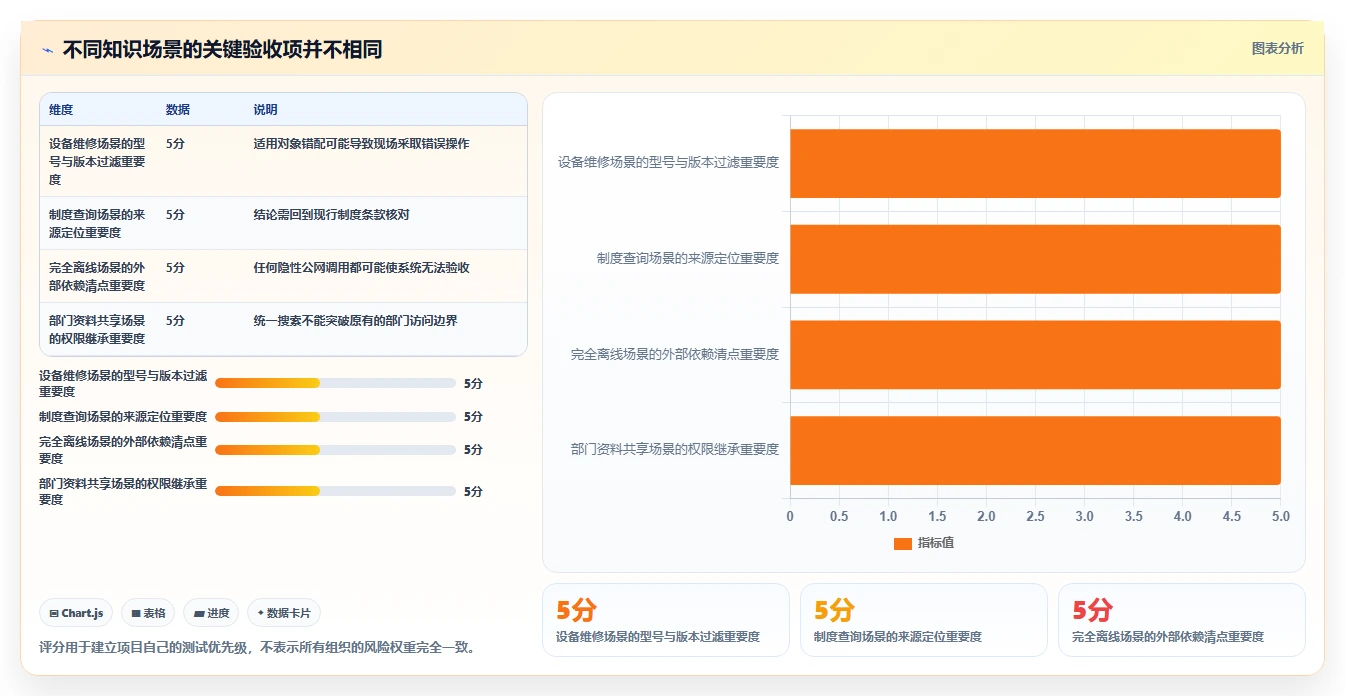Open the data card 制度查询场景的来源定位重要度
The width and height of the screenshot is (1345, 696).
(x=923, y=620)
